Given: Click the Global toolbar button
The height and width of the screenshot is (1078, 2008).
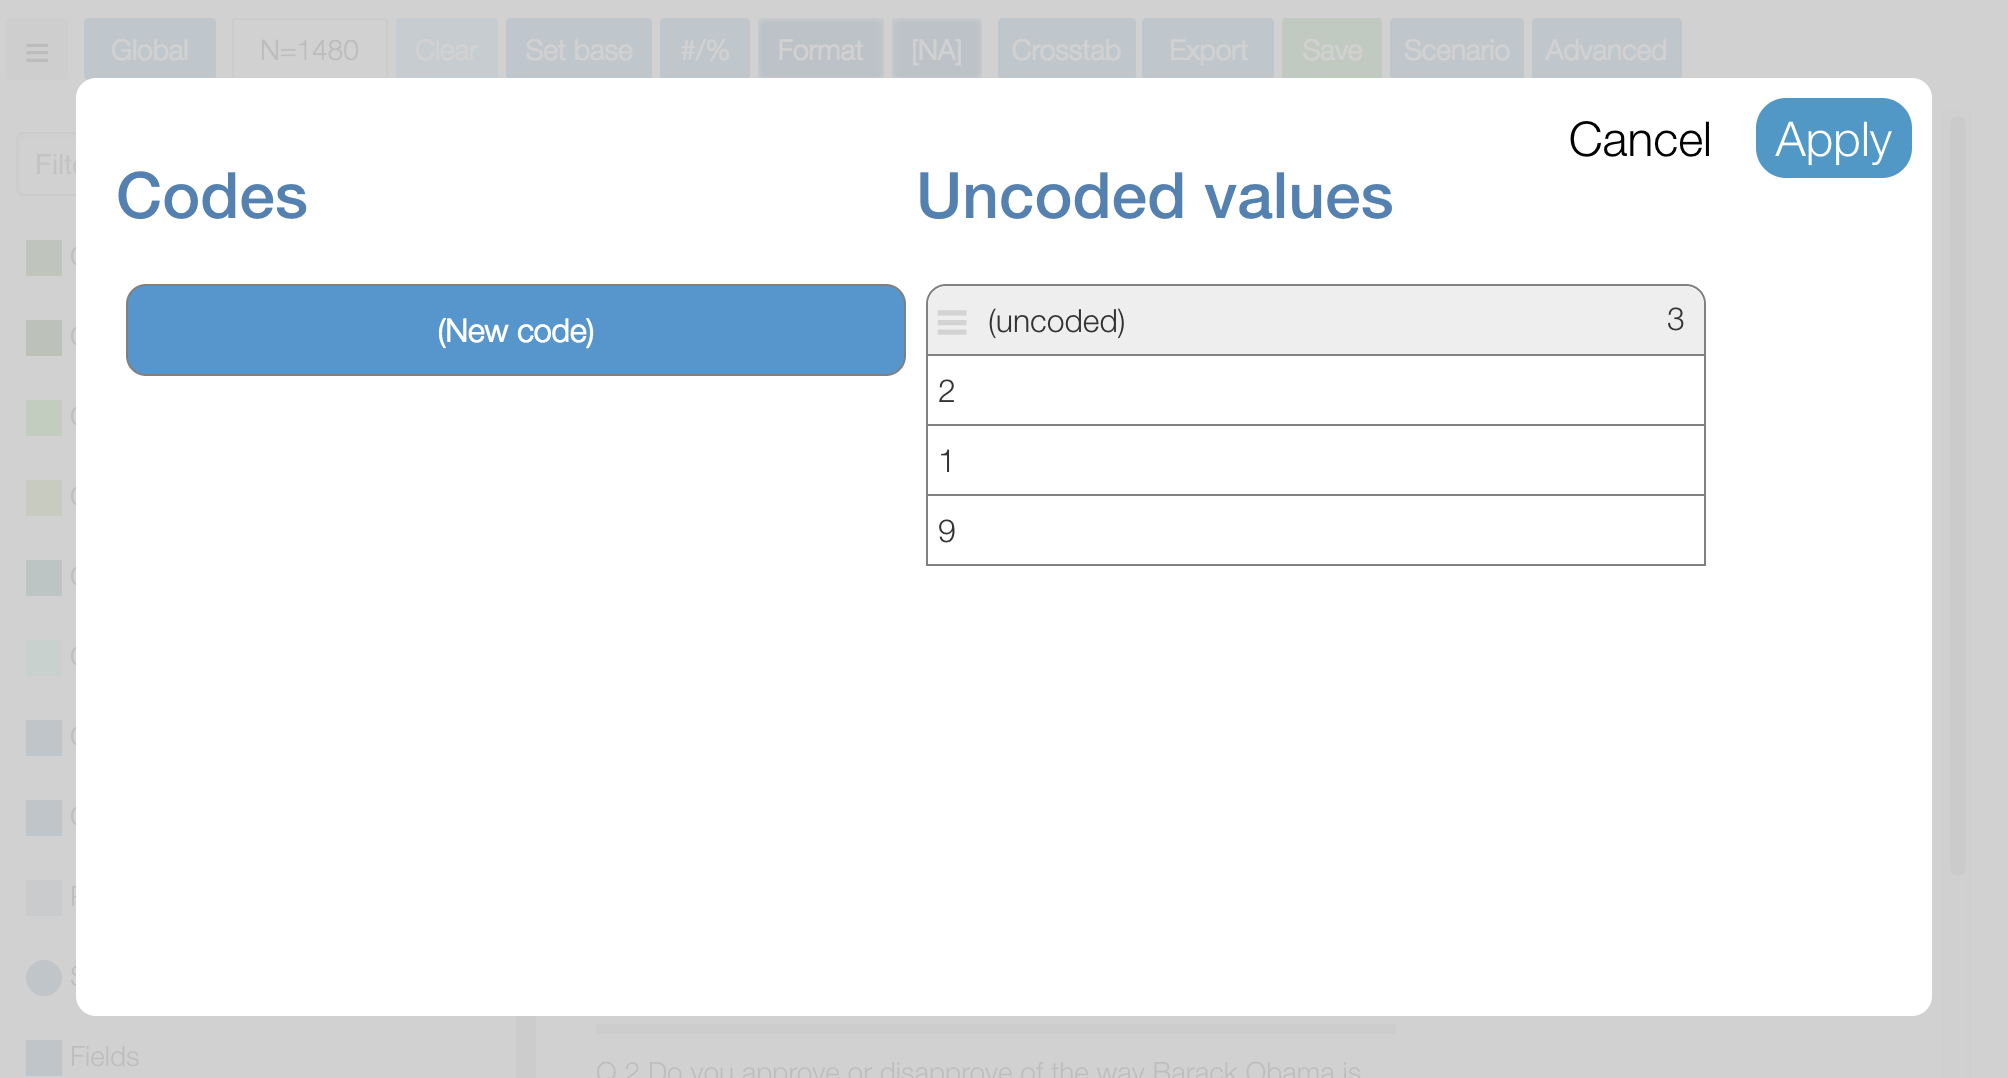Looking at the screenshot, I should click(x=149, y=49).
